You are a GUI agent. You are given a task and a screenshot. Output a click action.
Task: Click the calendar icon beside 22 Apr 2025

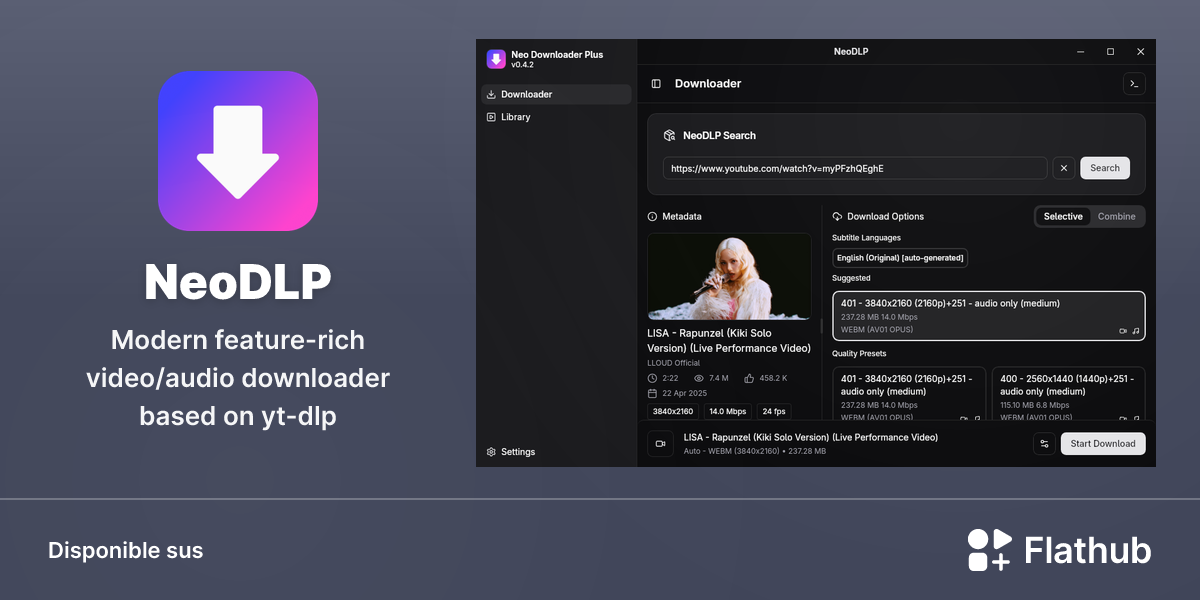(653, 393)
